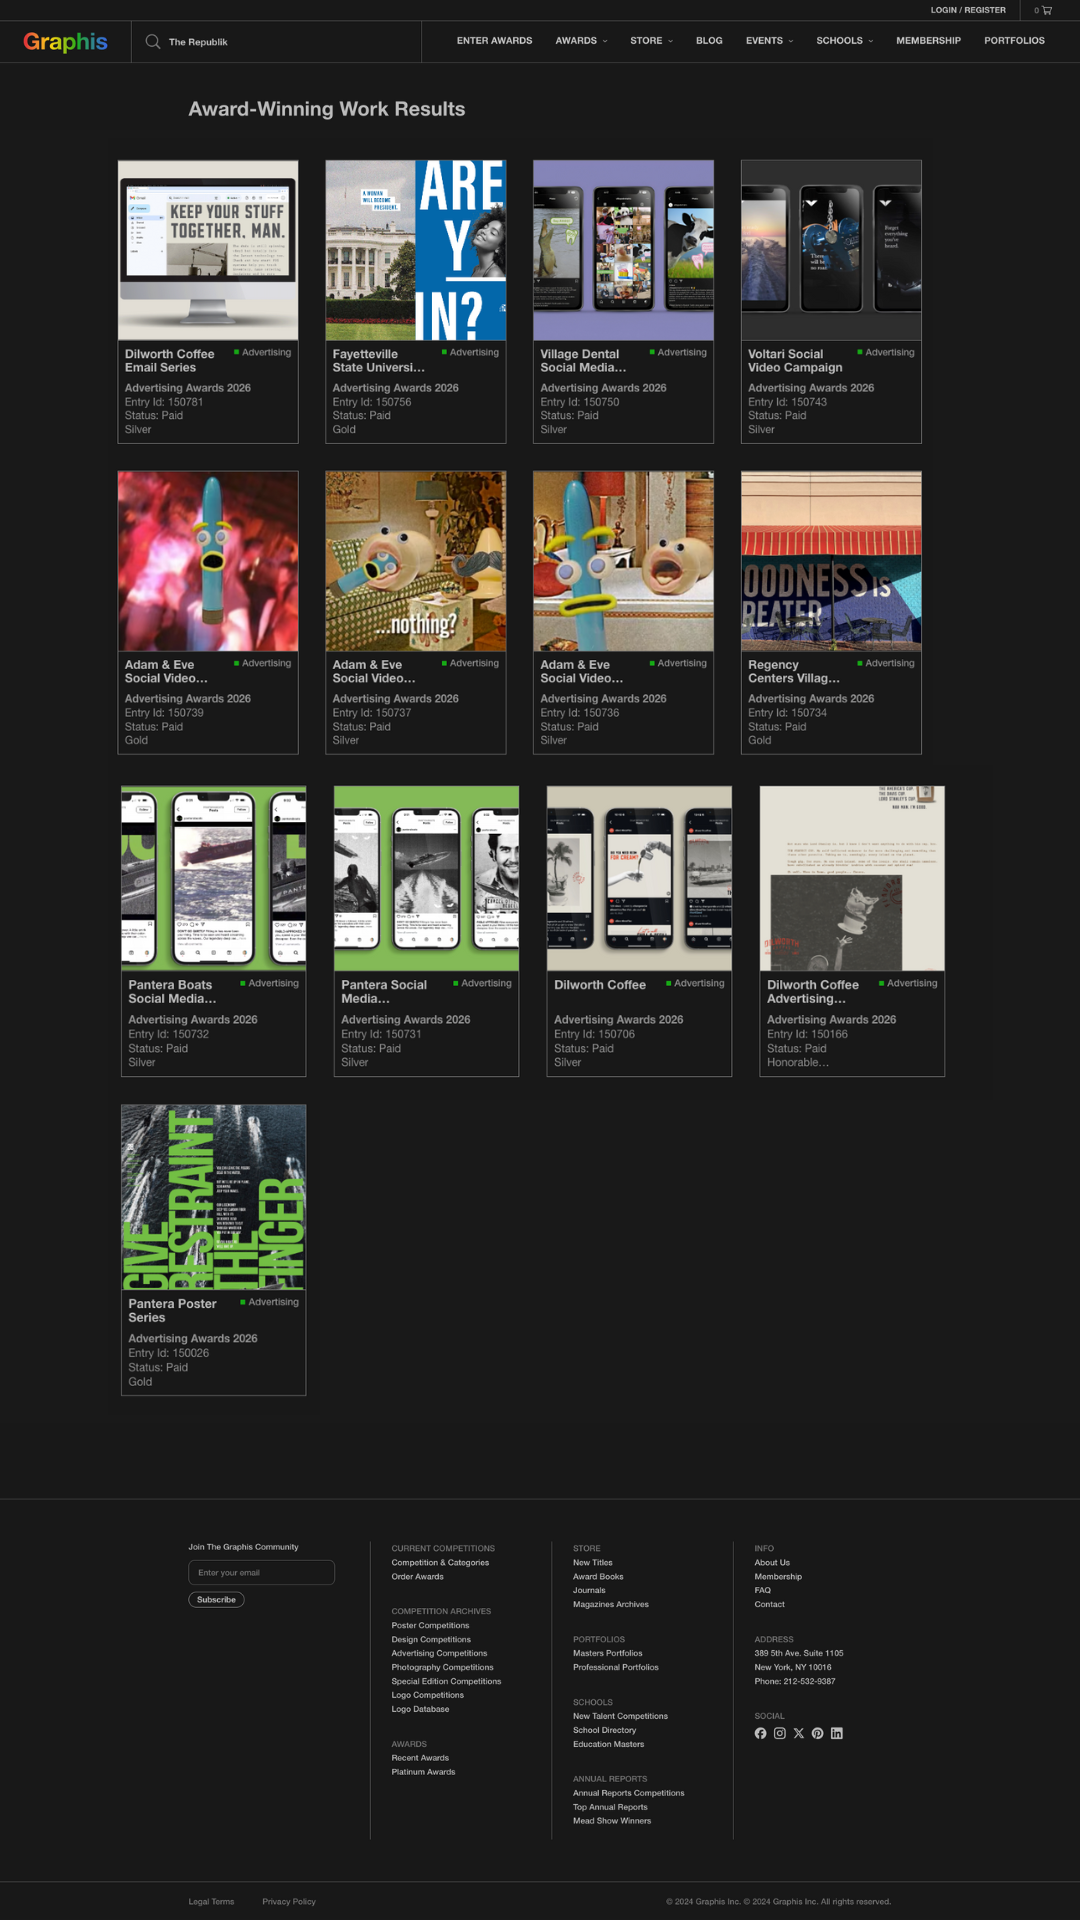Click the Subscribe button
This screenshot has height=1920, width=1080.
tap(216, 1599)
